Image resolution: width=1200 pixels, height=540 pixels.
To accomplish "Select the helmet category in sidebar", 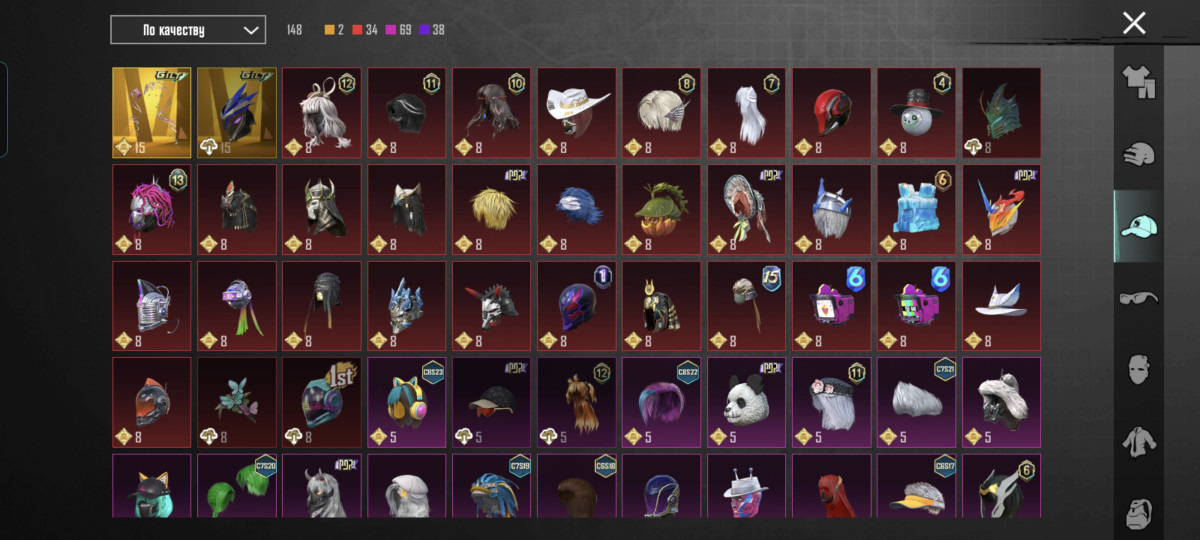I will (1139, 154).
